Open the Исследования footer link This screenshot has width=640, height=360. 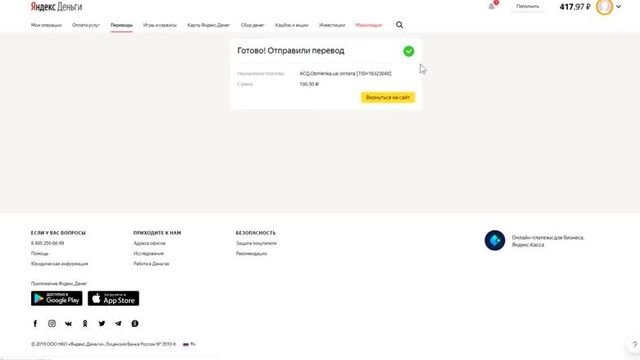pos(149,253)
